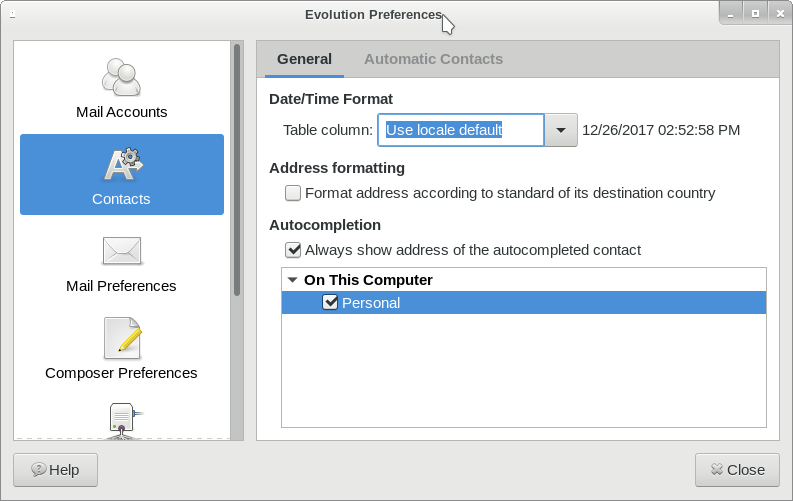Open the Table column dropdown arrow
This screenshot has width=793, height=501.
561,130
